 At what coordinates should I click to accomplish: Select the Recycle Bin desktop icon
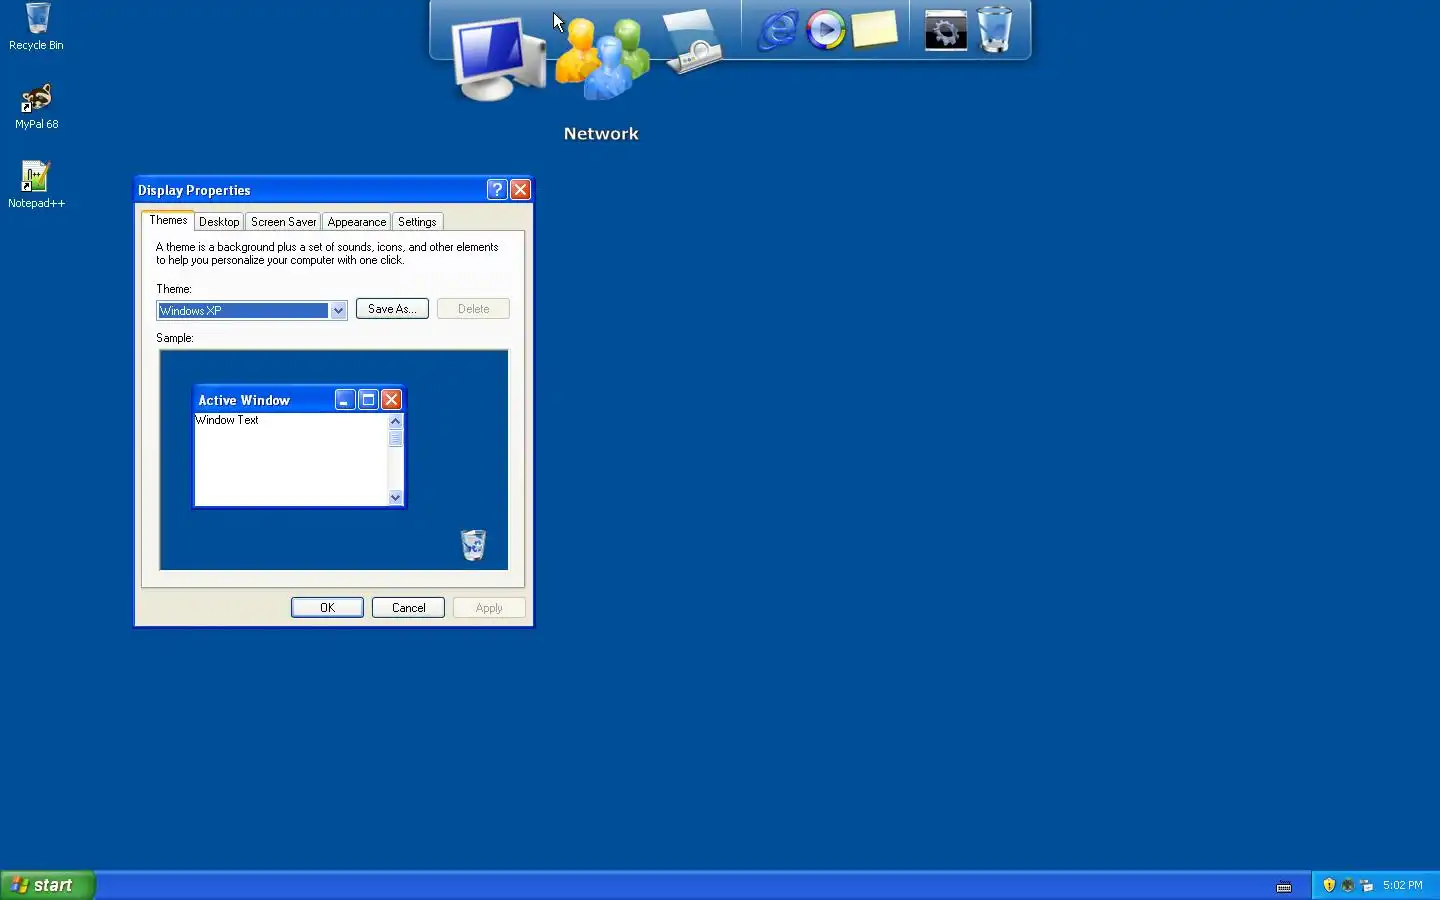click(x=37, y=27)
